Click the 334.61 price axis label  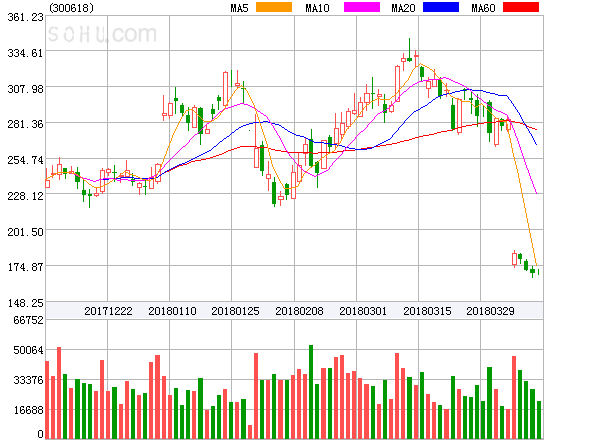(25, 53)
